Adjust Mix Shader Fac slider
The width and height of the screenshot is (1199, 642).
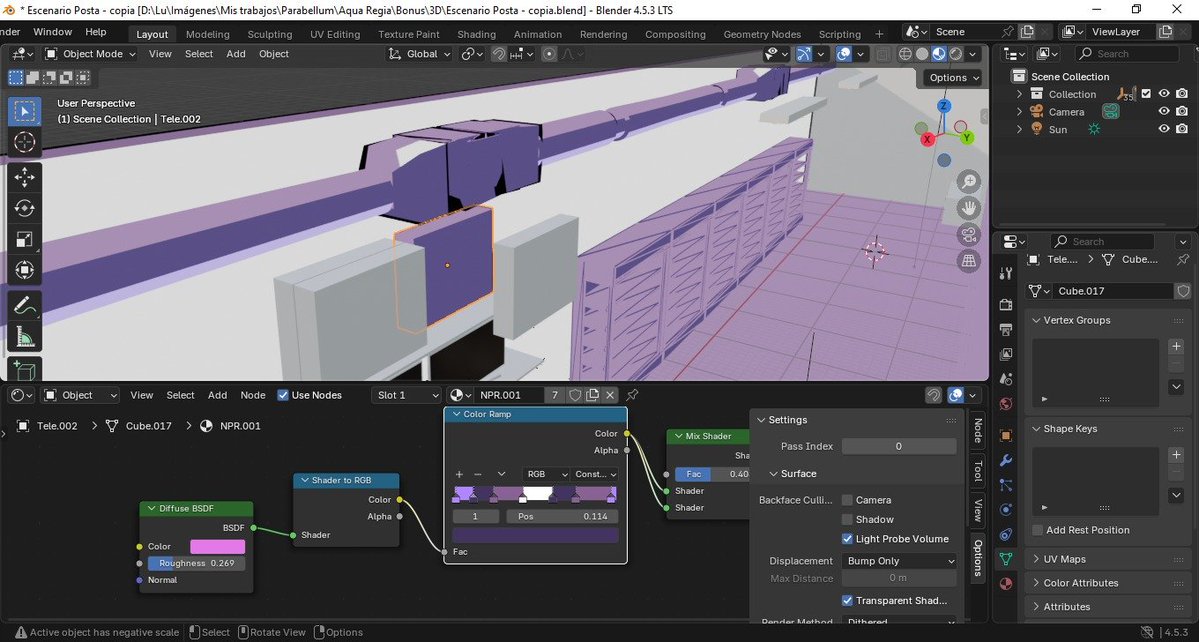pos(713,474)
